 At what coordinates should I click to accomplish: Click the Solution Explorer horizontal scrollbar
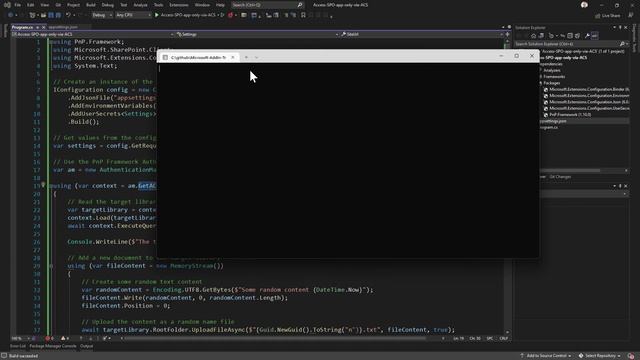tap(569, 171)
